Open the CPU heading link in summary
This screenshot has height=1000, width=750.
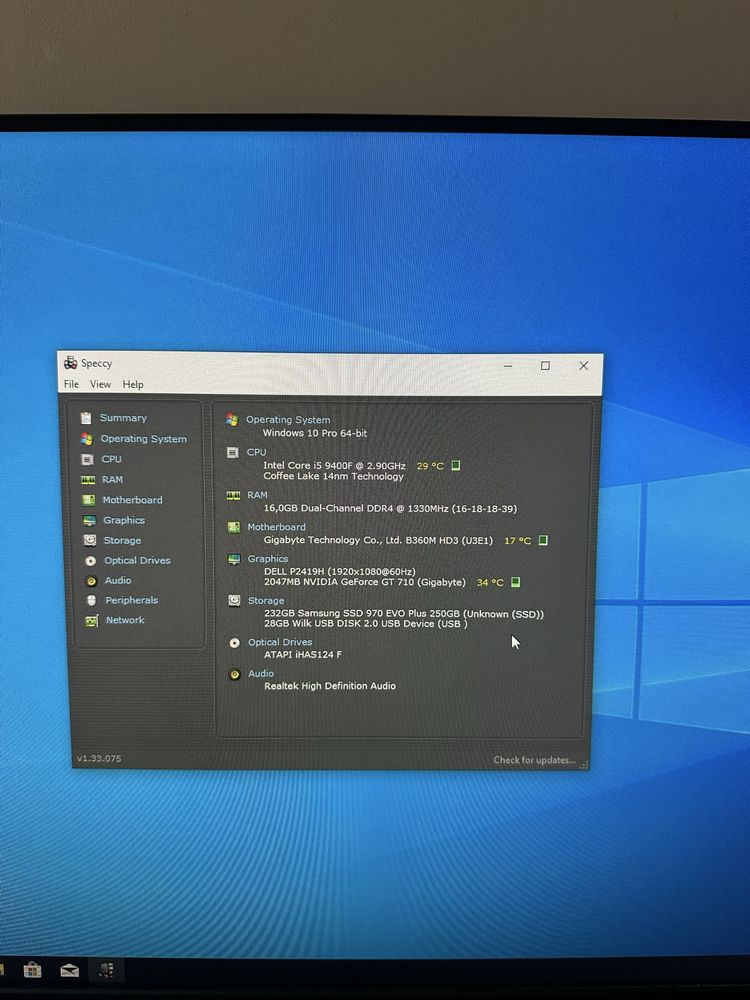(x=256, y=452)
